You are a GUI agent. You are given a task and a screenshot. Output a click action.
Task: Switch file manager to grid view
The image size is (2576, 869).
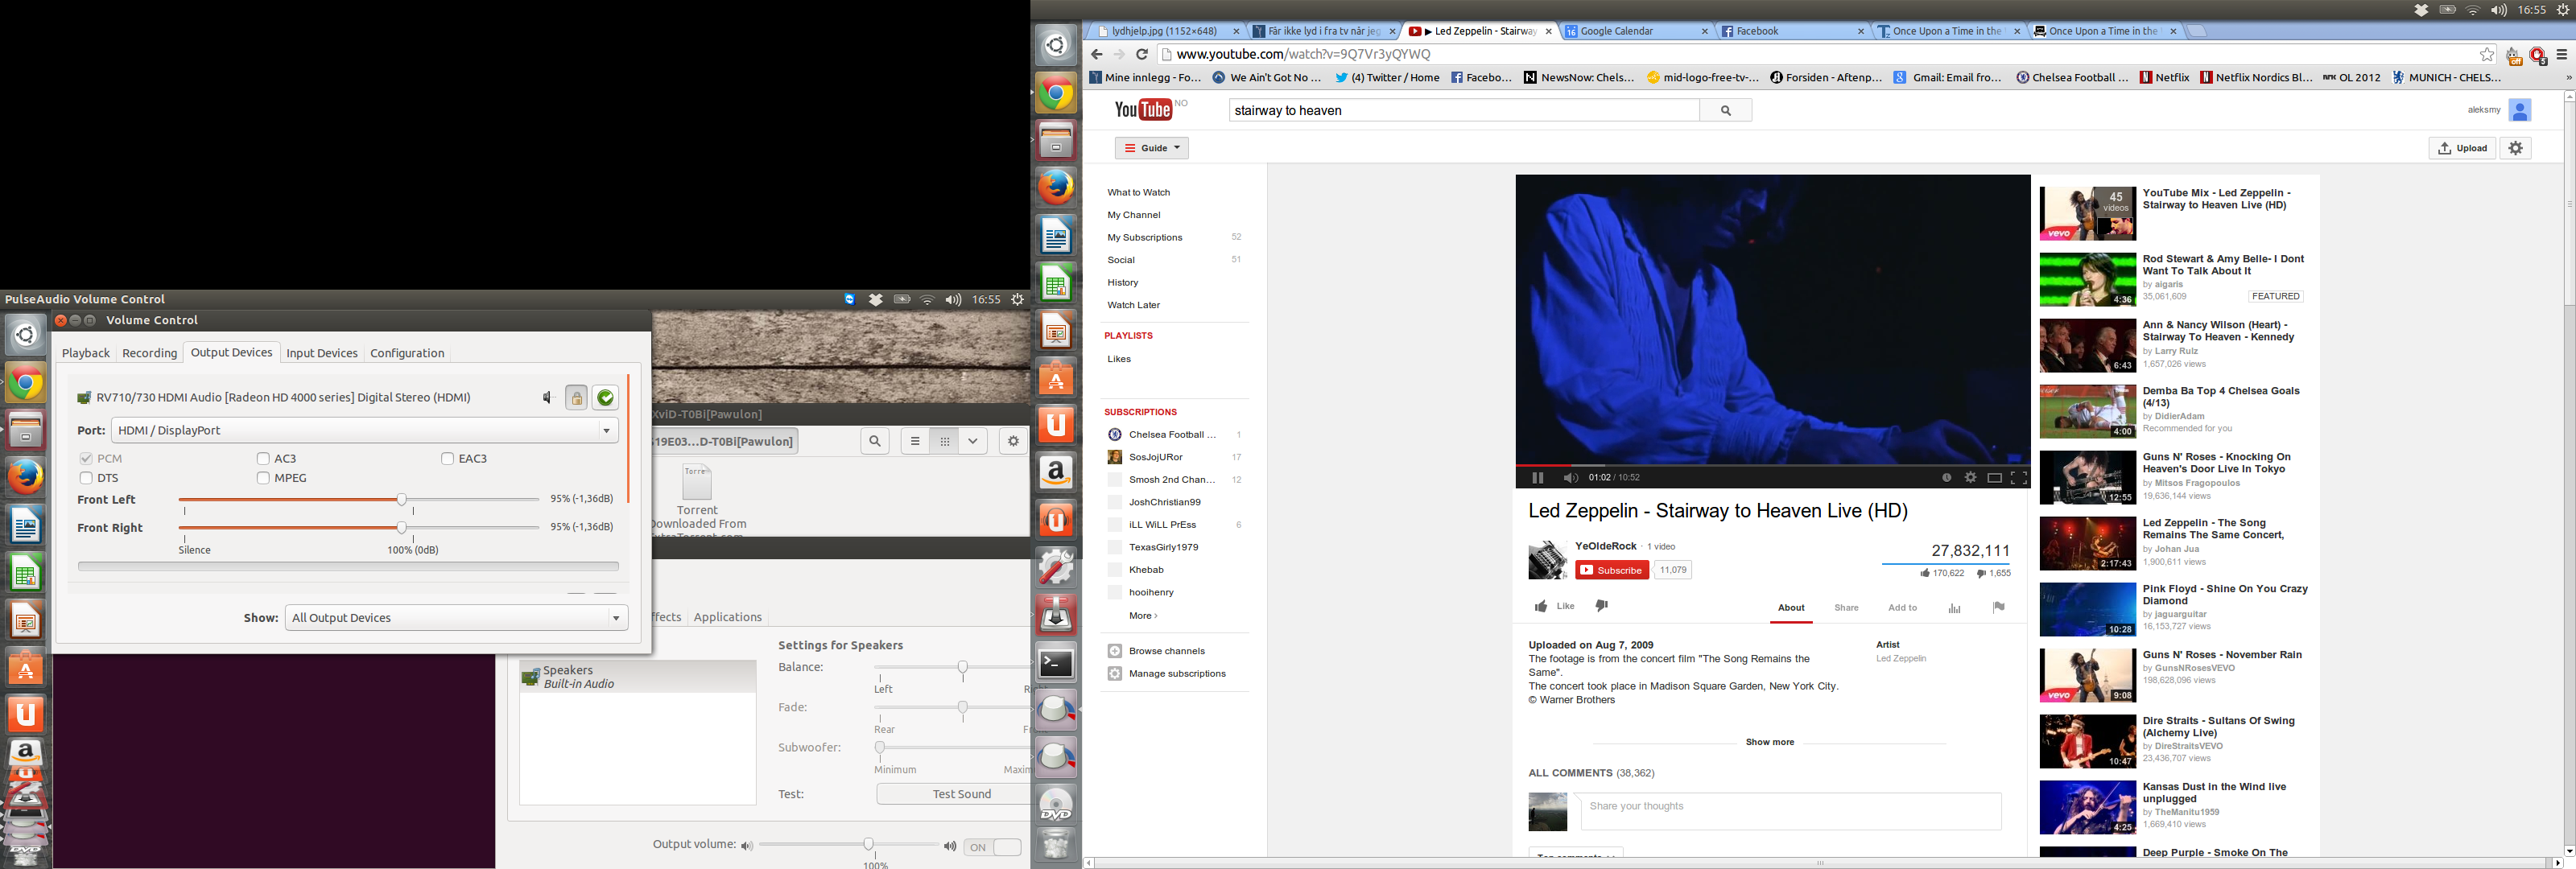(944, 441)
